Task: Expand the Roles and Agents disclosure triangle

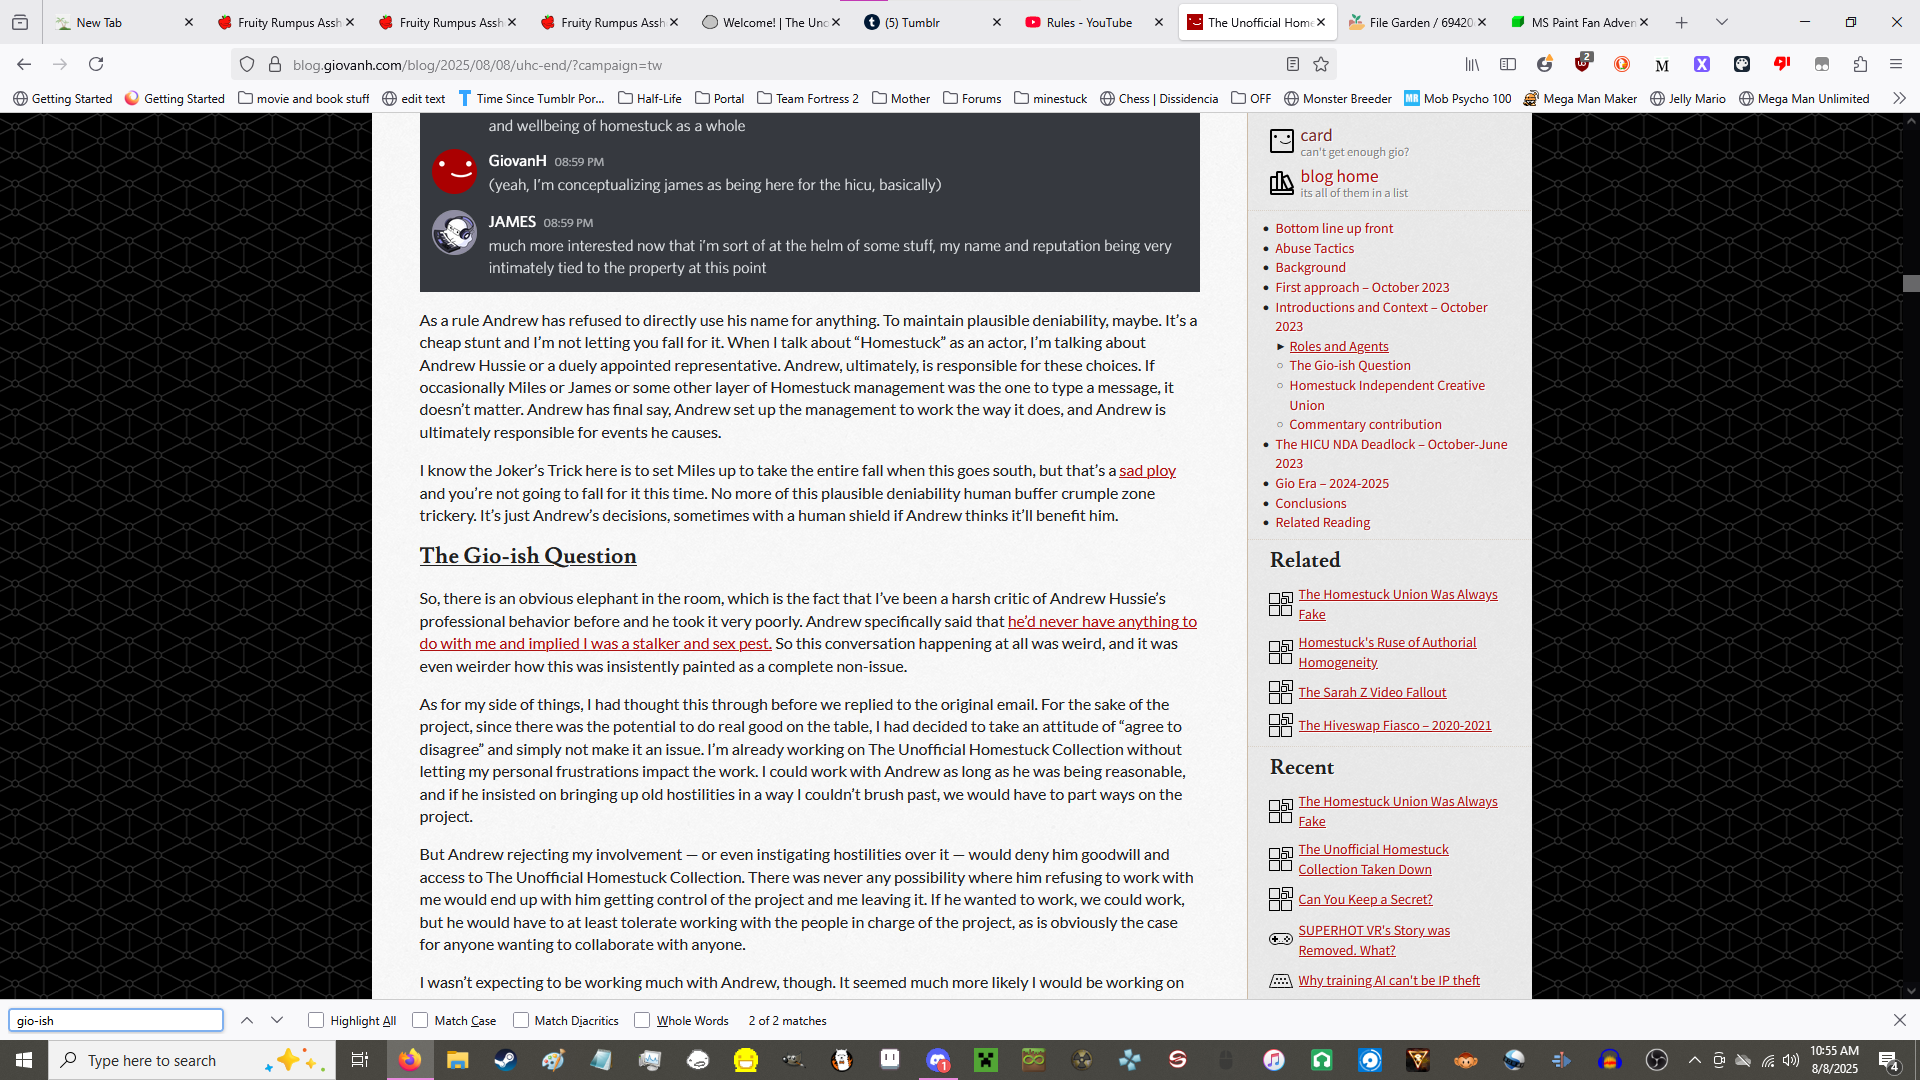Action: point(1280,346)
